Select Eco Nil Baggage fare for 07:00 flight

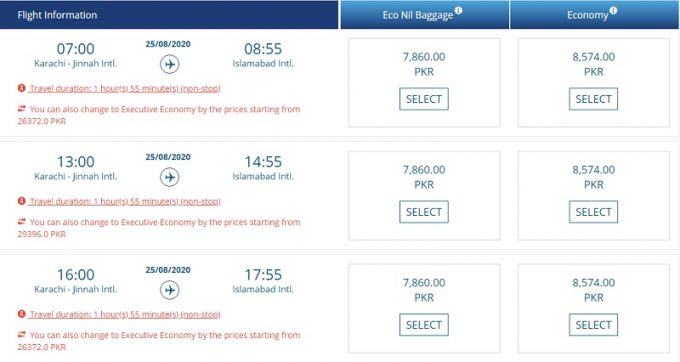[424, 99]
